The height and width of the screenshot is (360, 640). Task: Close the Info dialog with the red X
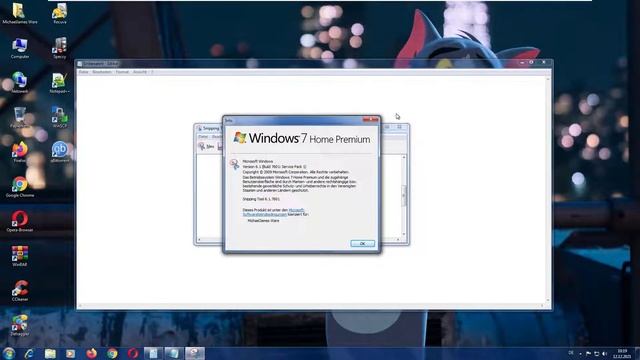(x=371, y=120)
